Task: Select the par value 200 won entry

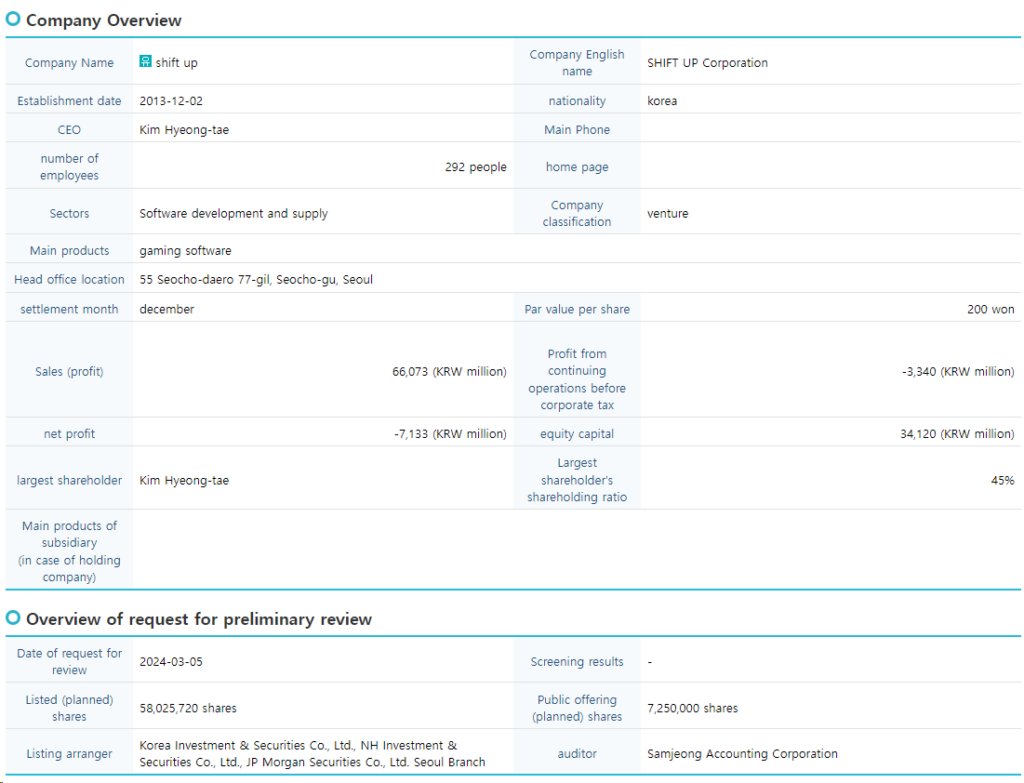Action: click(990, 309)
